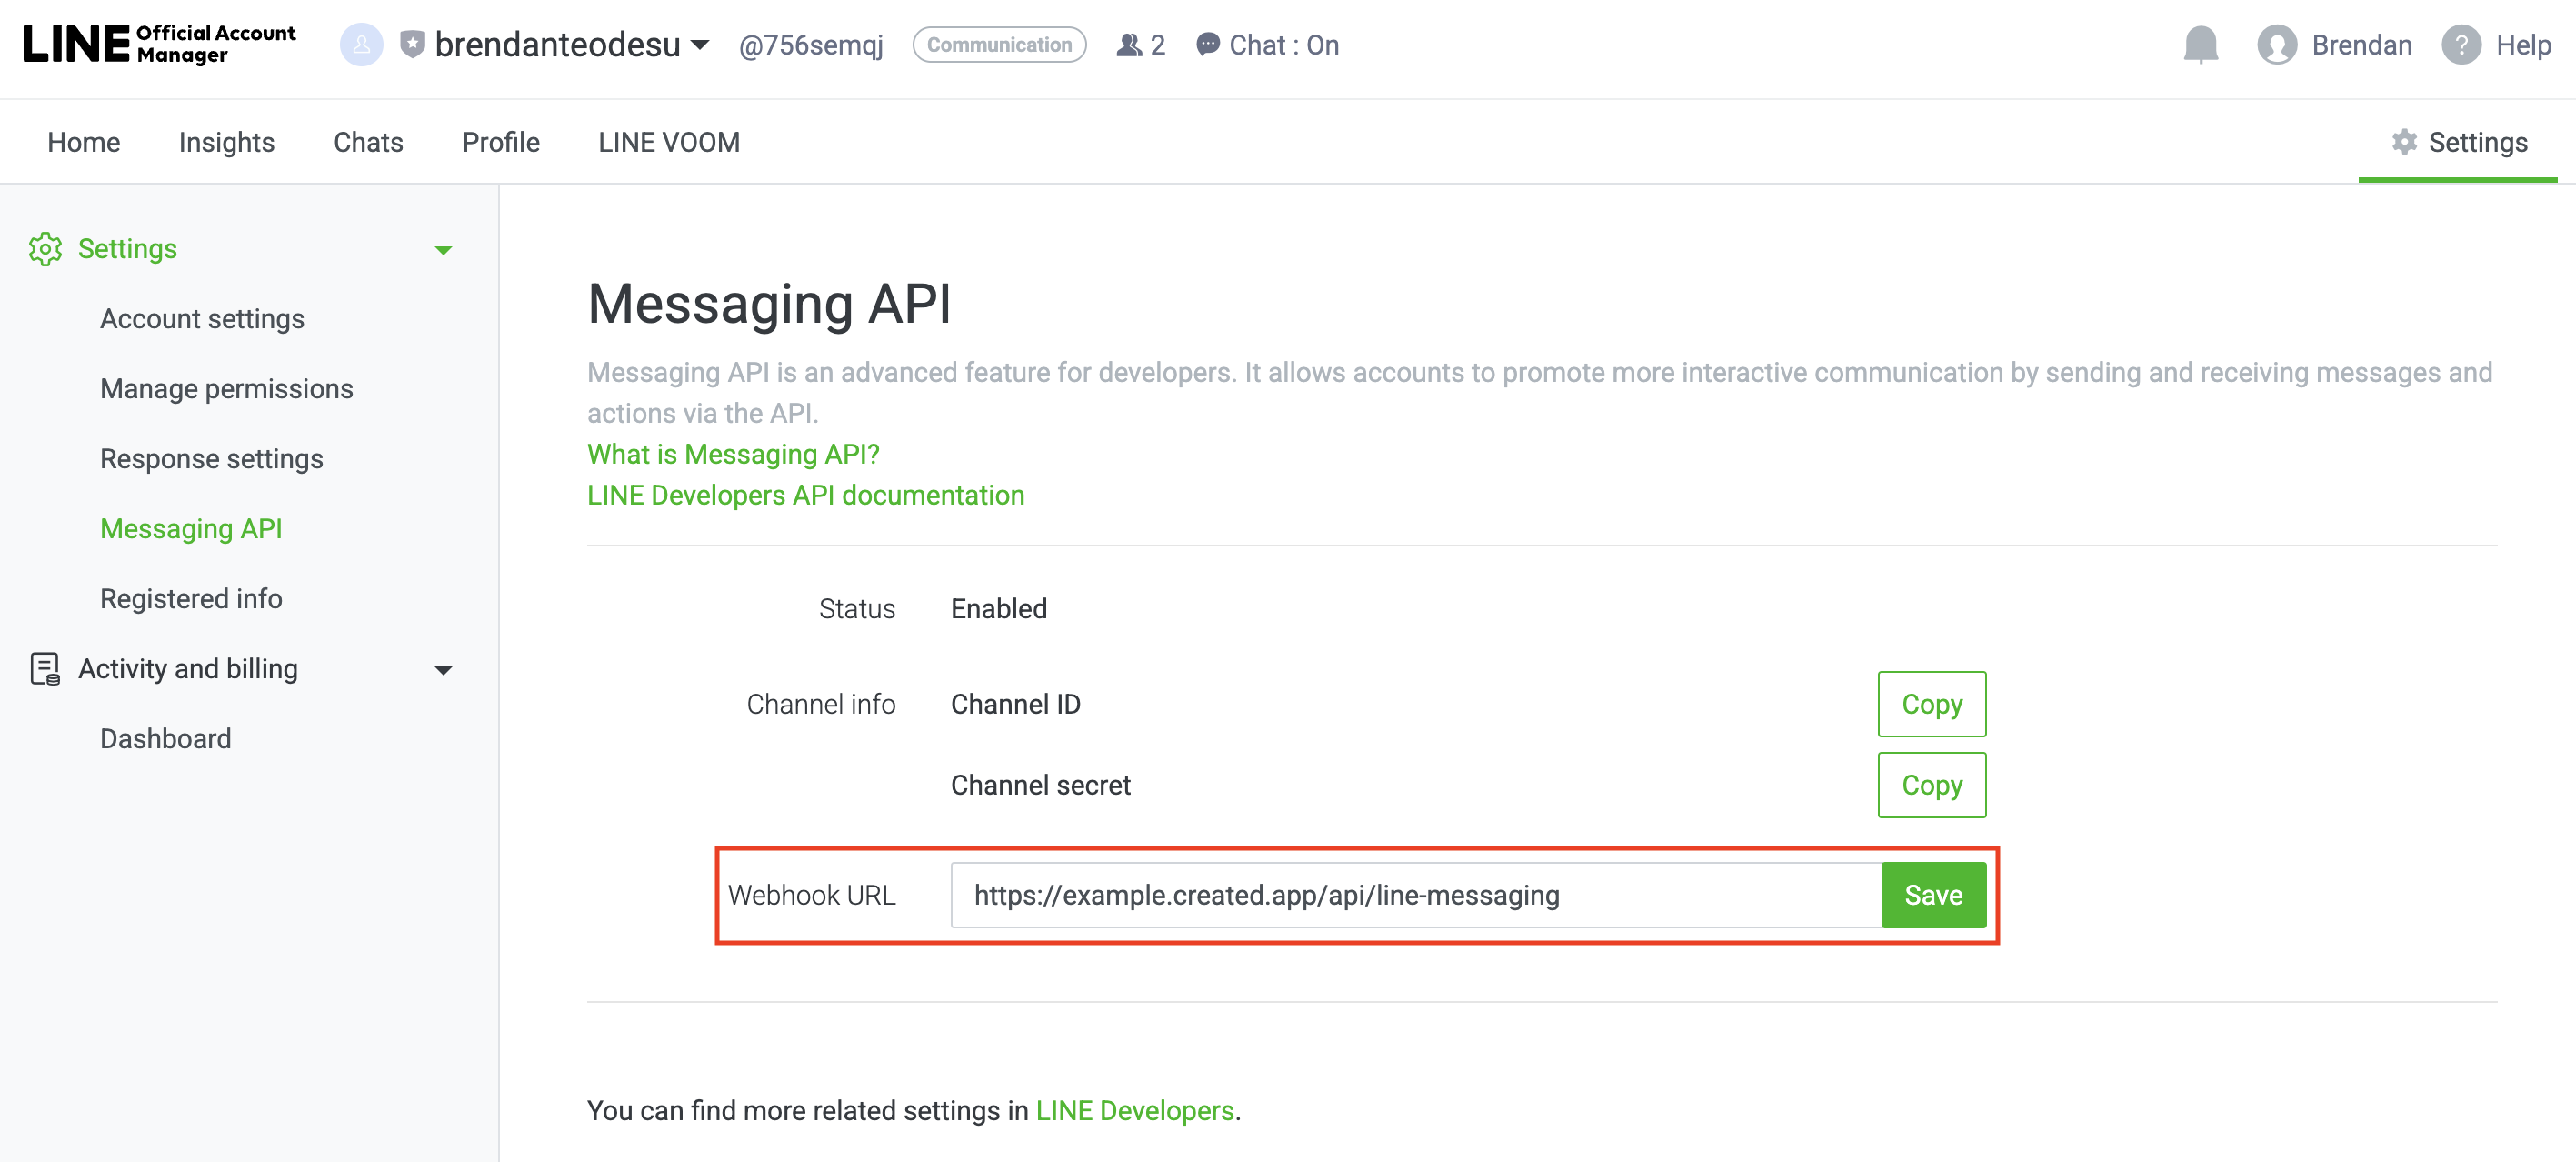Copy the Channel ID
The image size is (2576, 1162).
point(1931,704)
